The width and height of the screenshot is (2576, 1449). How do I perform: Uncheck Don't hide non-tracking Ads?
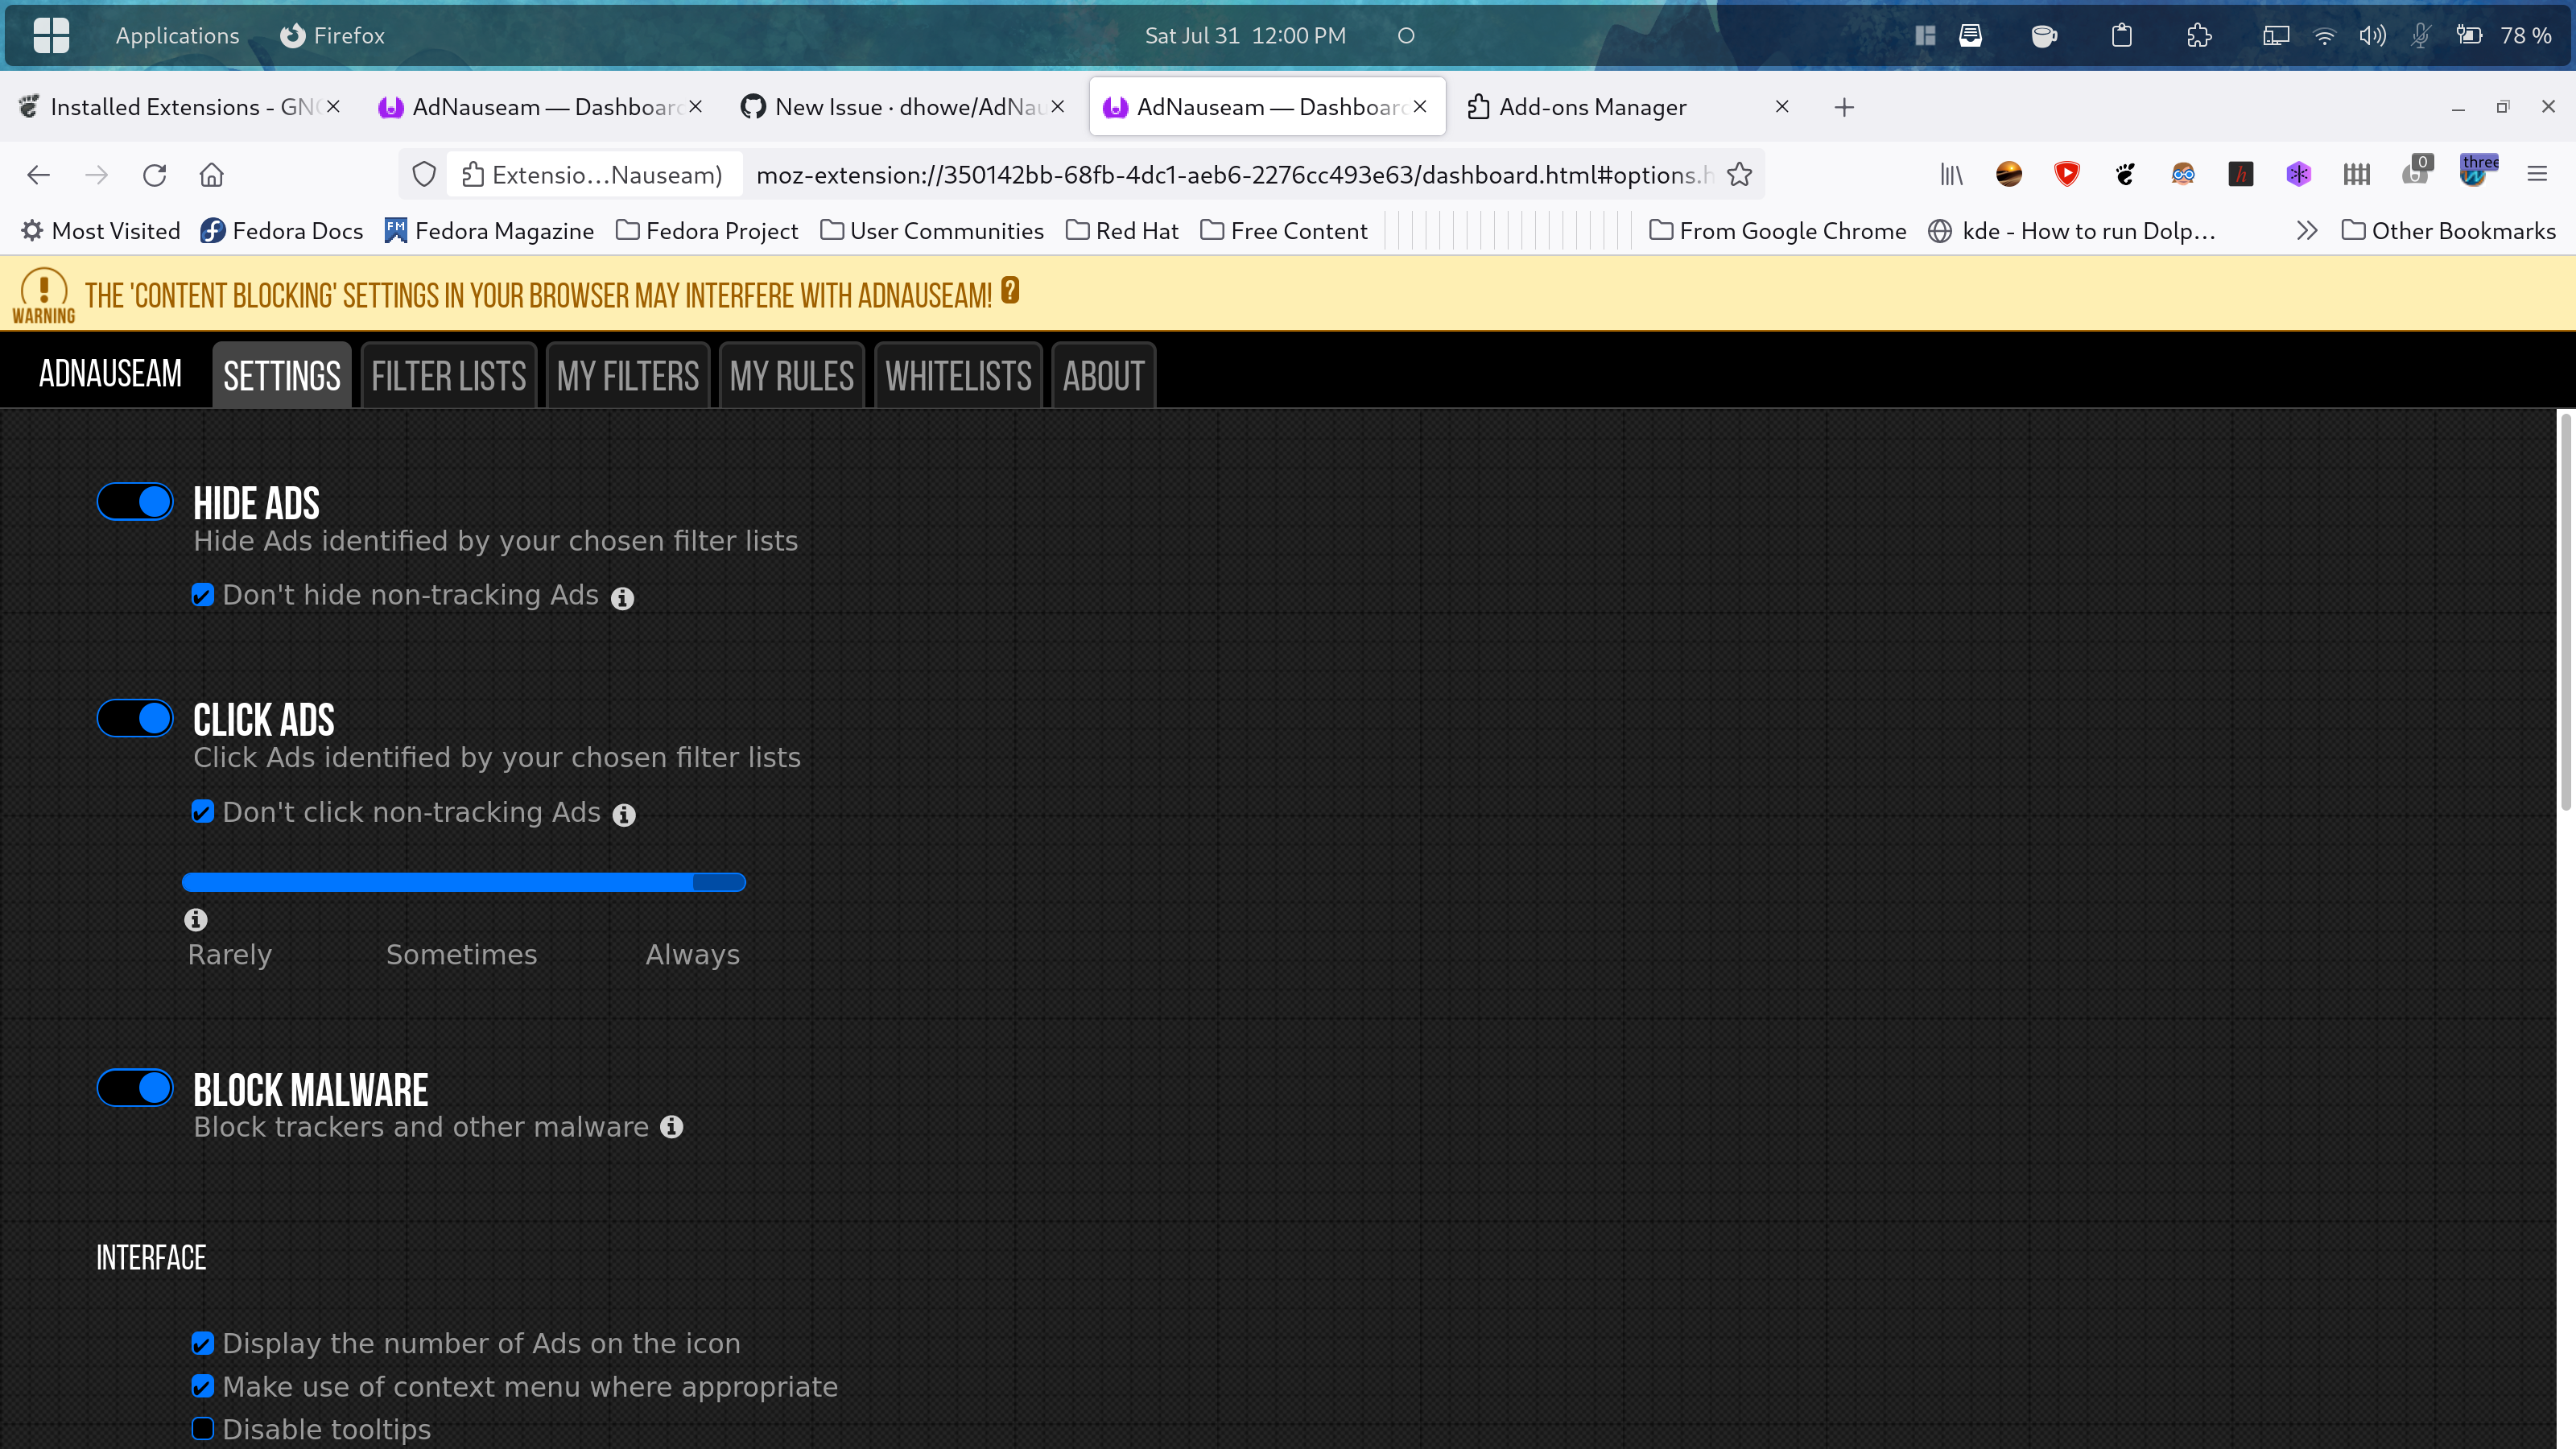203,594
